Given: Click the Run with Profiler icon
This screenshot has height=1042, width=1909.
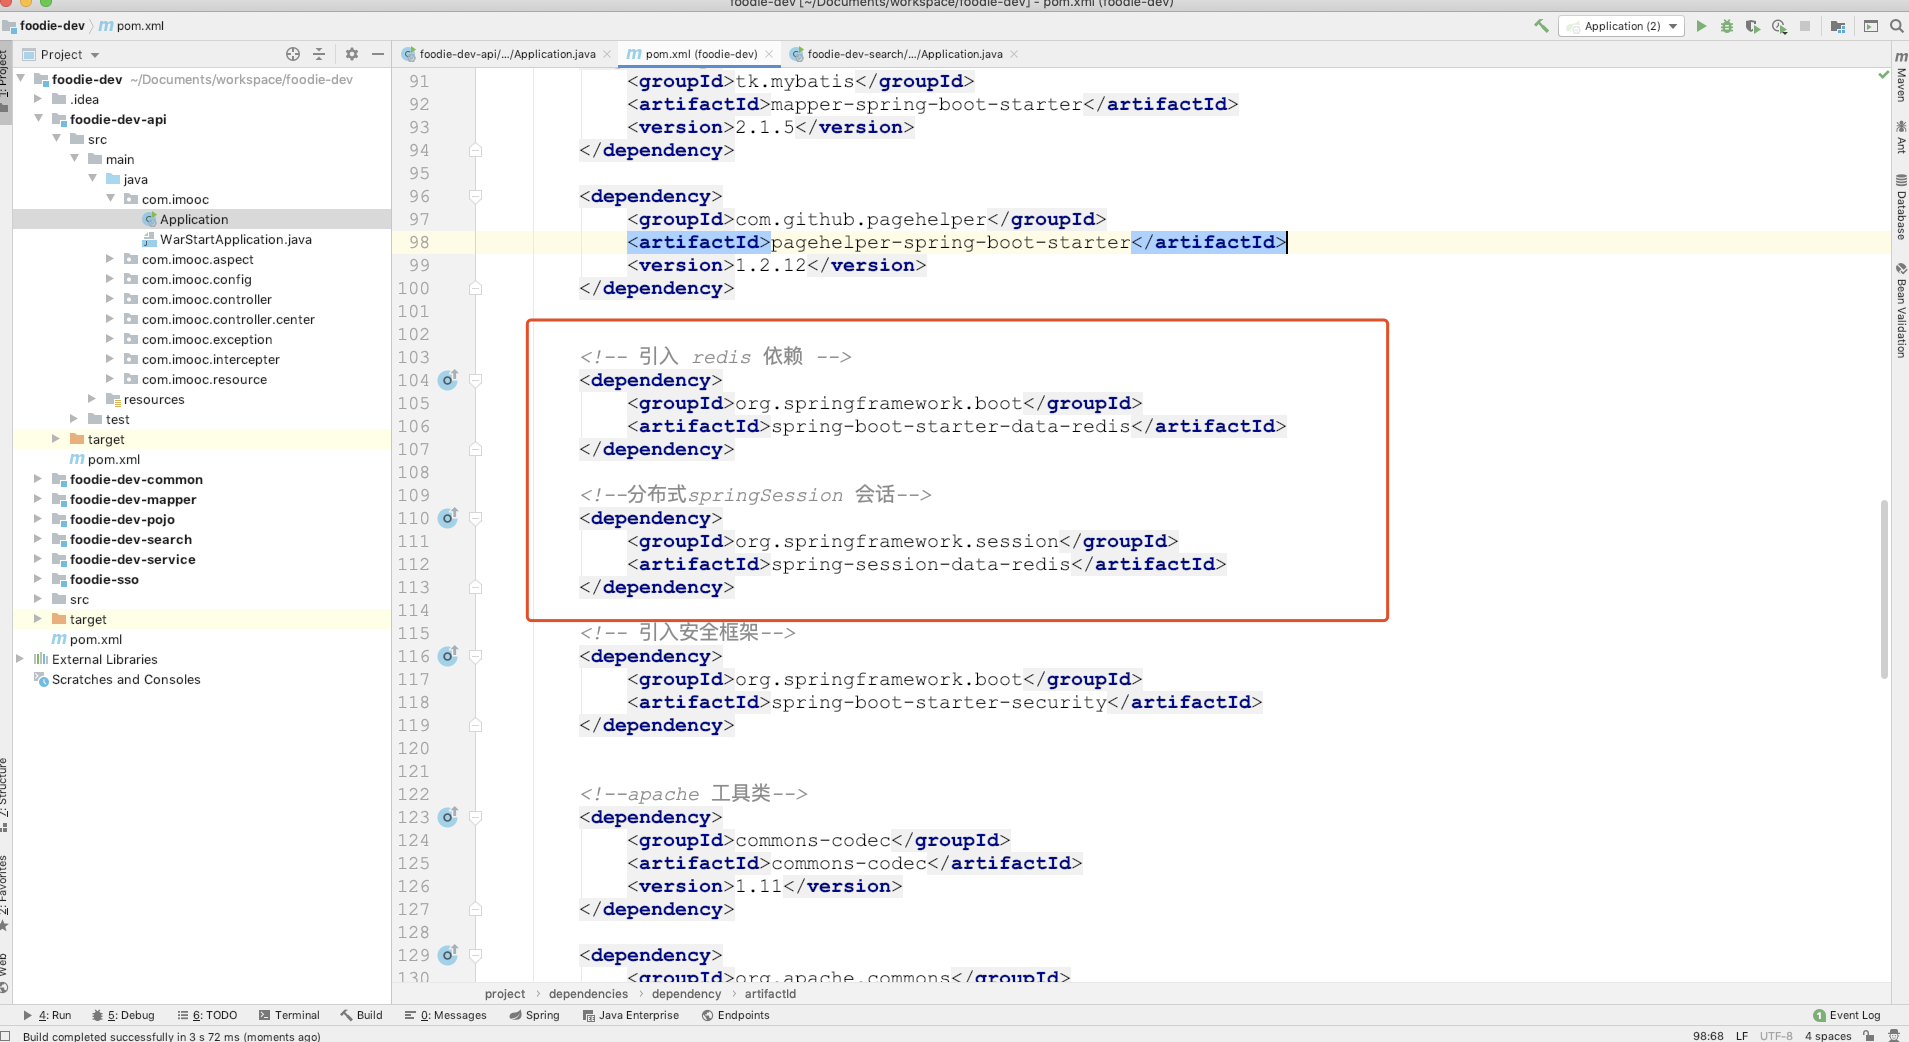Looking at the screenshot, I should [x=1779, y=26].
